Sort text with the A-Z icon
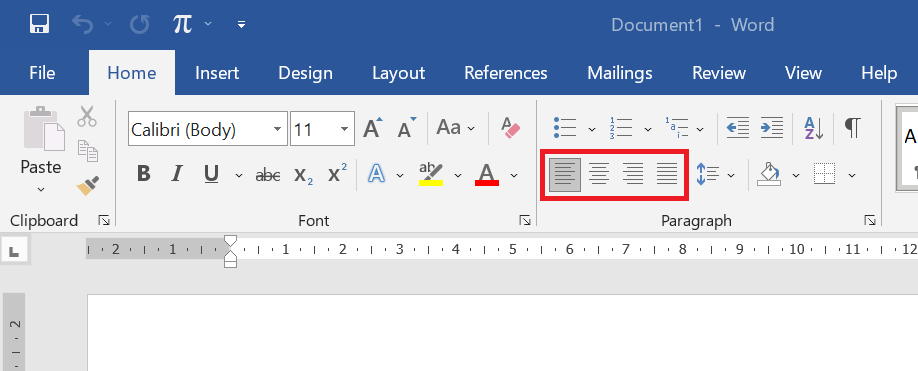 (x=814, y=127)
